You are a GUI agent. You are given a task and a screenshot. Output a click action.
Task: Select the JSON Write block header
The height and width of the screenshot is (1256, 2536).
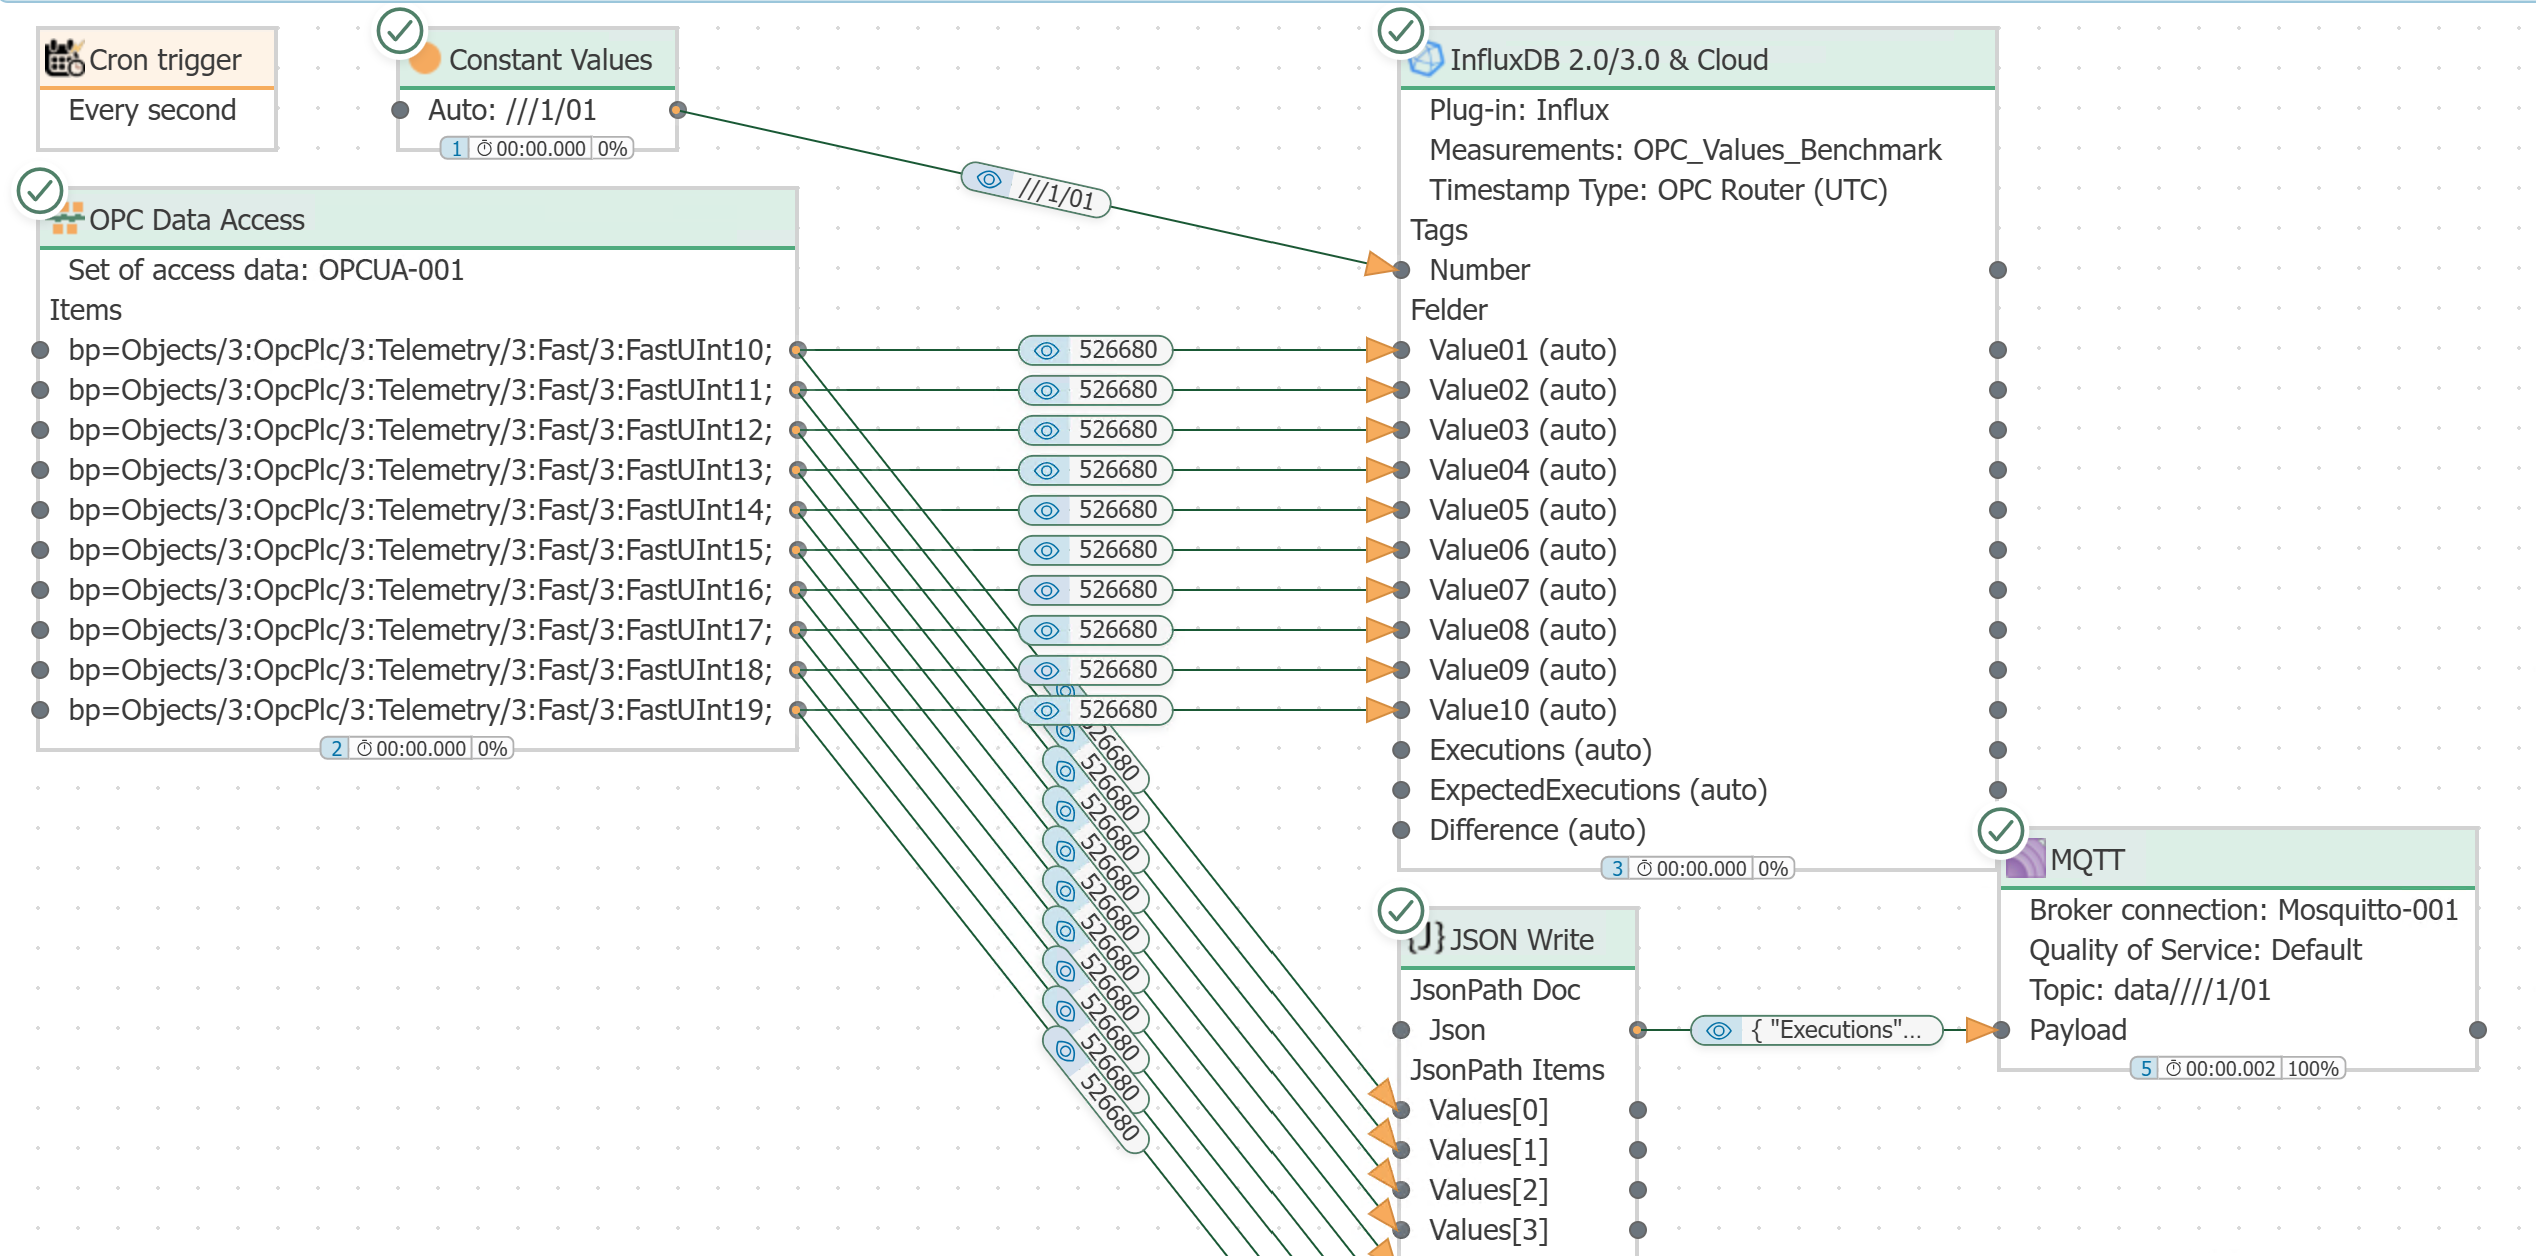click(1518, 939)
